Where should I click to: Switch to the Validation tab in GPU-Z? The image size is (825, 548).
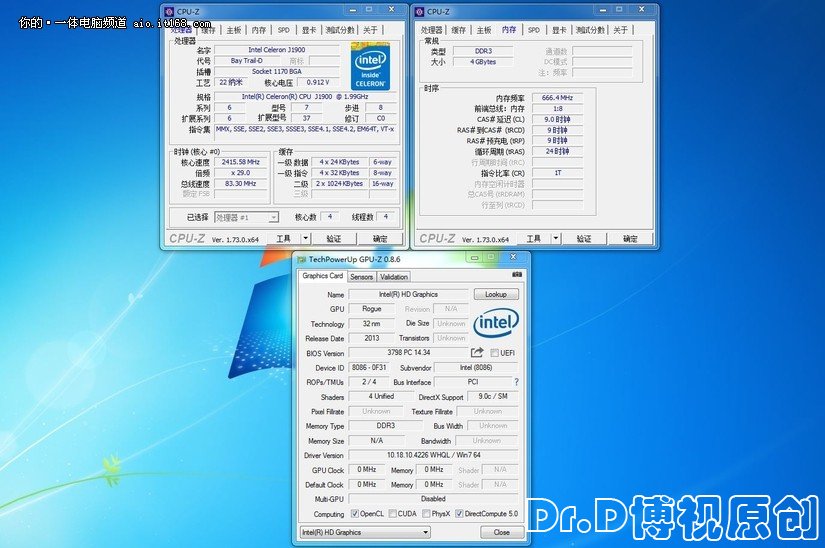pyautogui.click(x=394, y=277)
